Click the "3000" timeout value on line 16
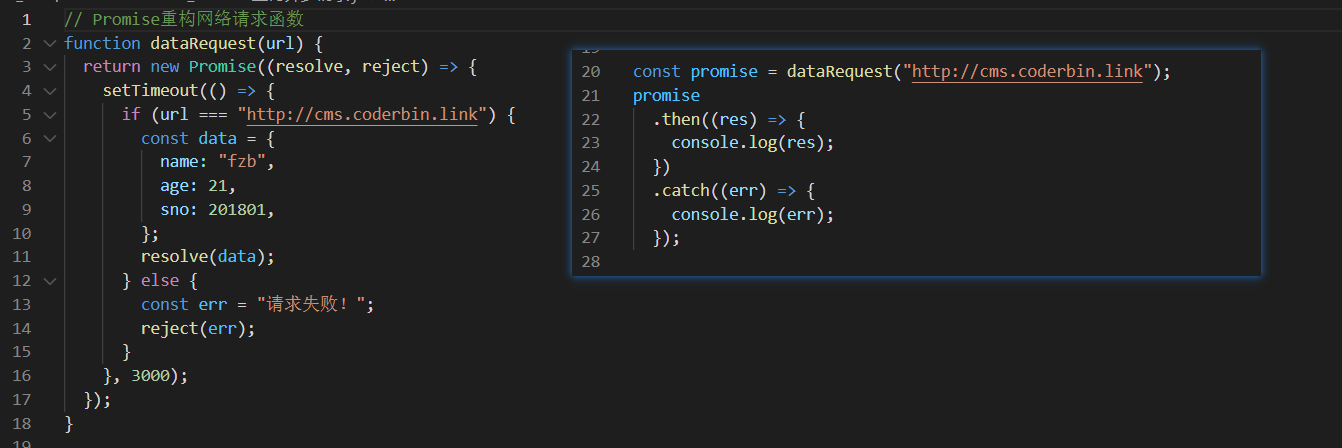 point(150,376)
